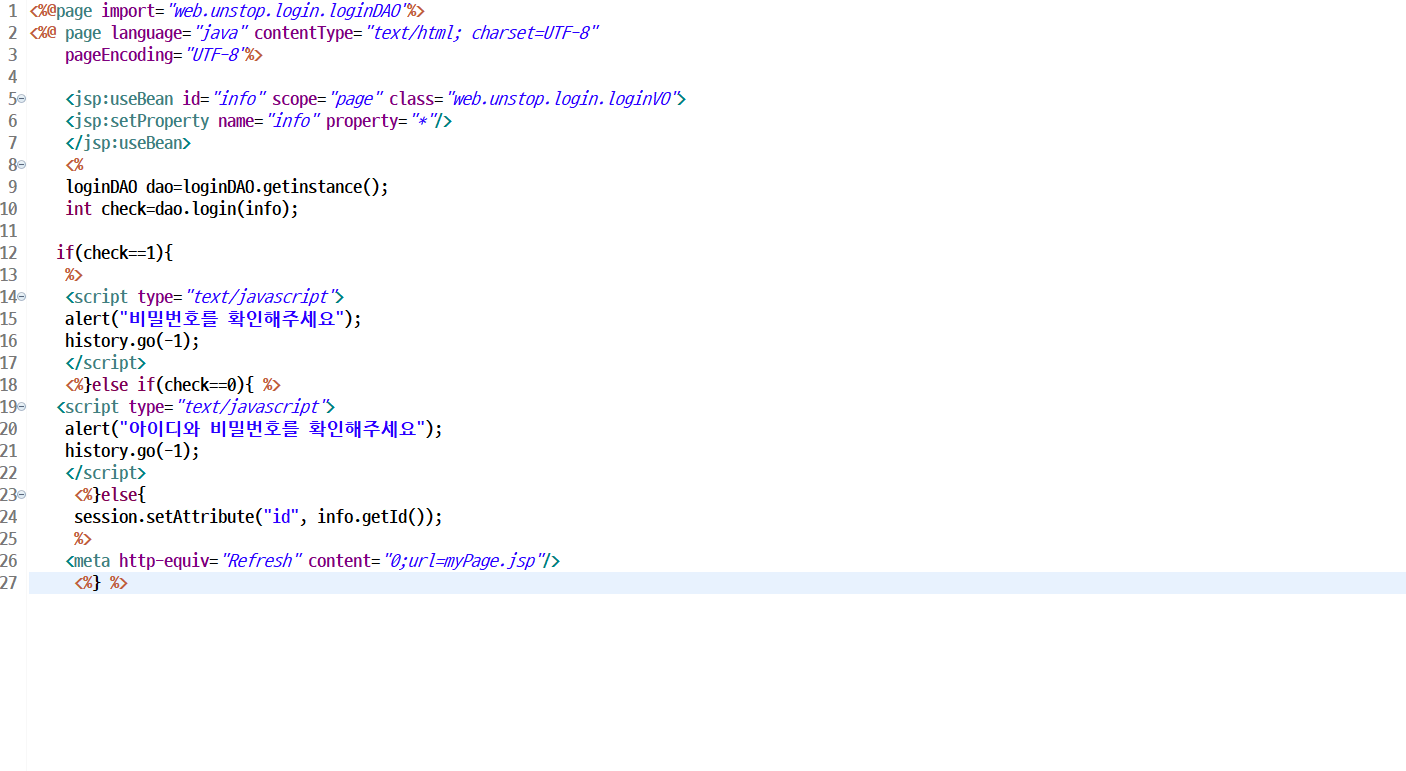Click the jsp:setProperty tag on line 6
Viewport: 1406px width, 771px height.
coord(259,121)
